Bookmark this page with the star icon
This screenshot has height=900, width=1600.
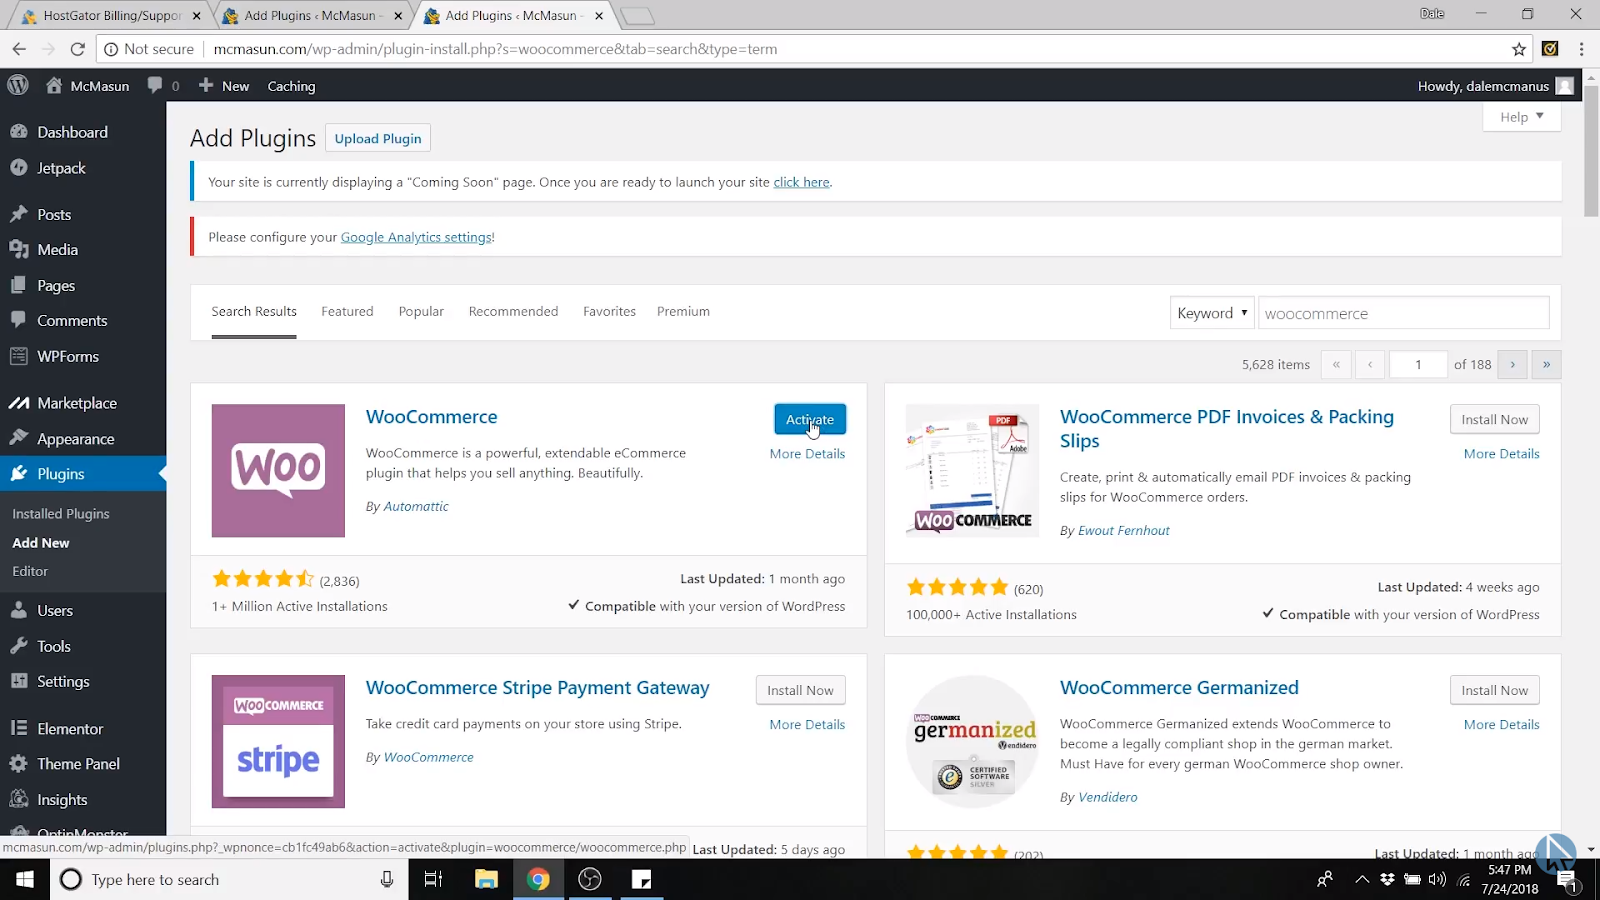click(1519, 49)
